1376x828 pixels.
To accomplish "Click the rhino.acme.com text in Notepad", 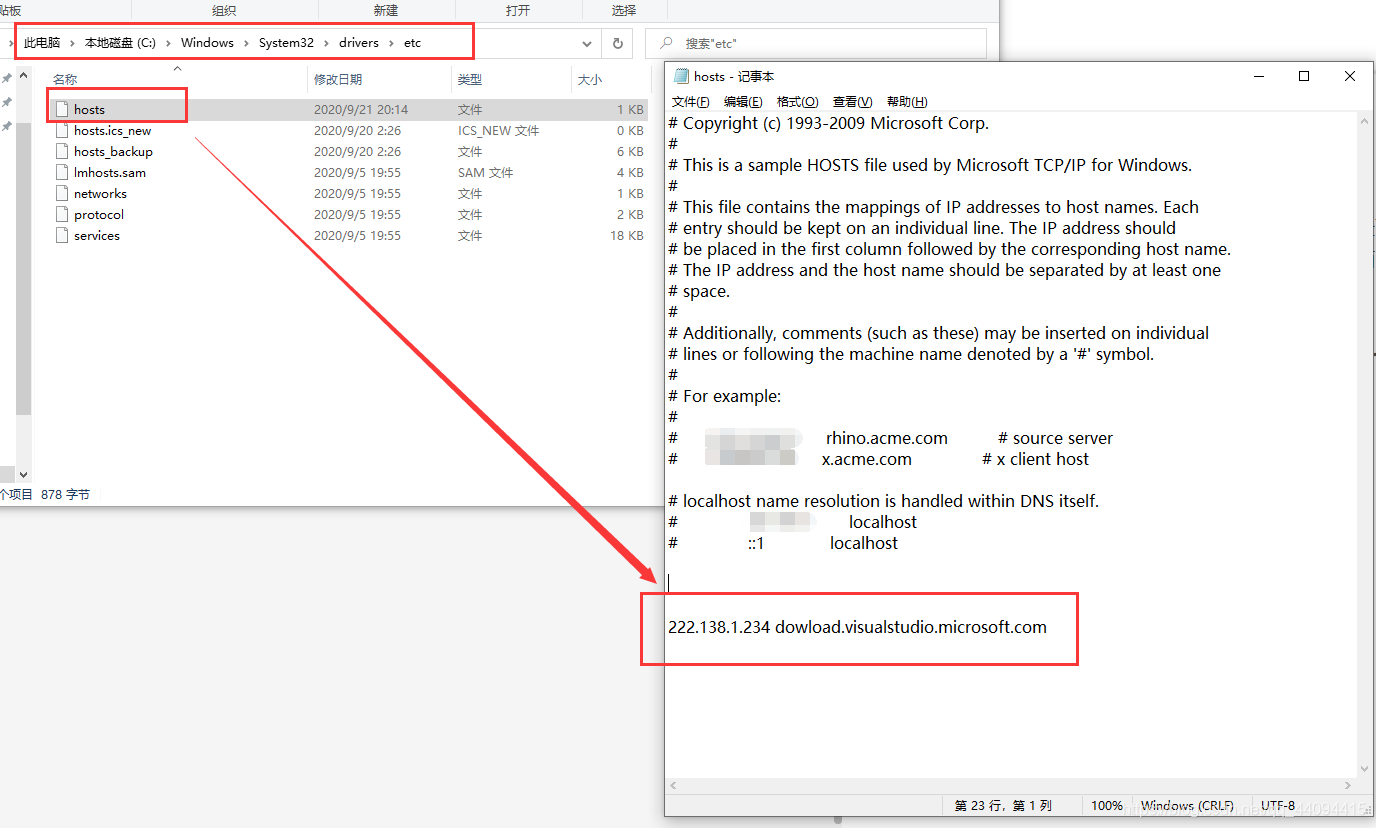I will (x=886, y=438).
